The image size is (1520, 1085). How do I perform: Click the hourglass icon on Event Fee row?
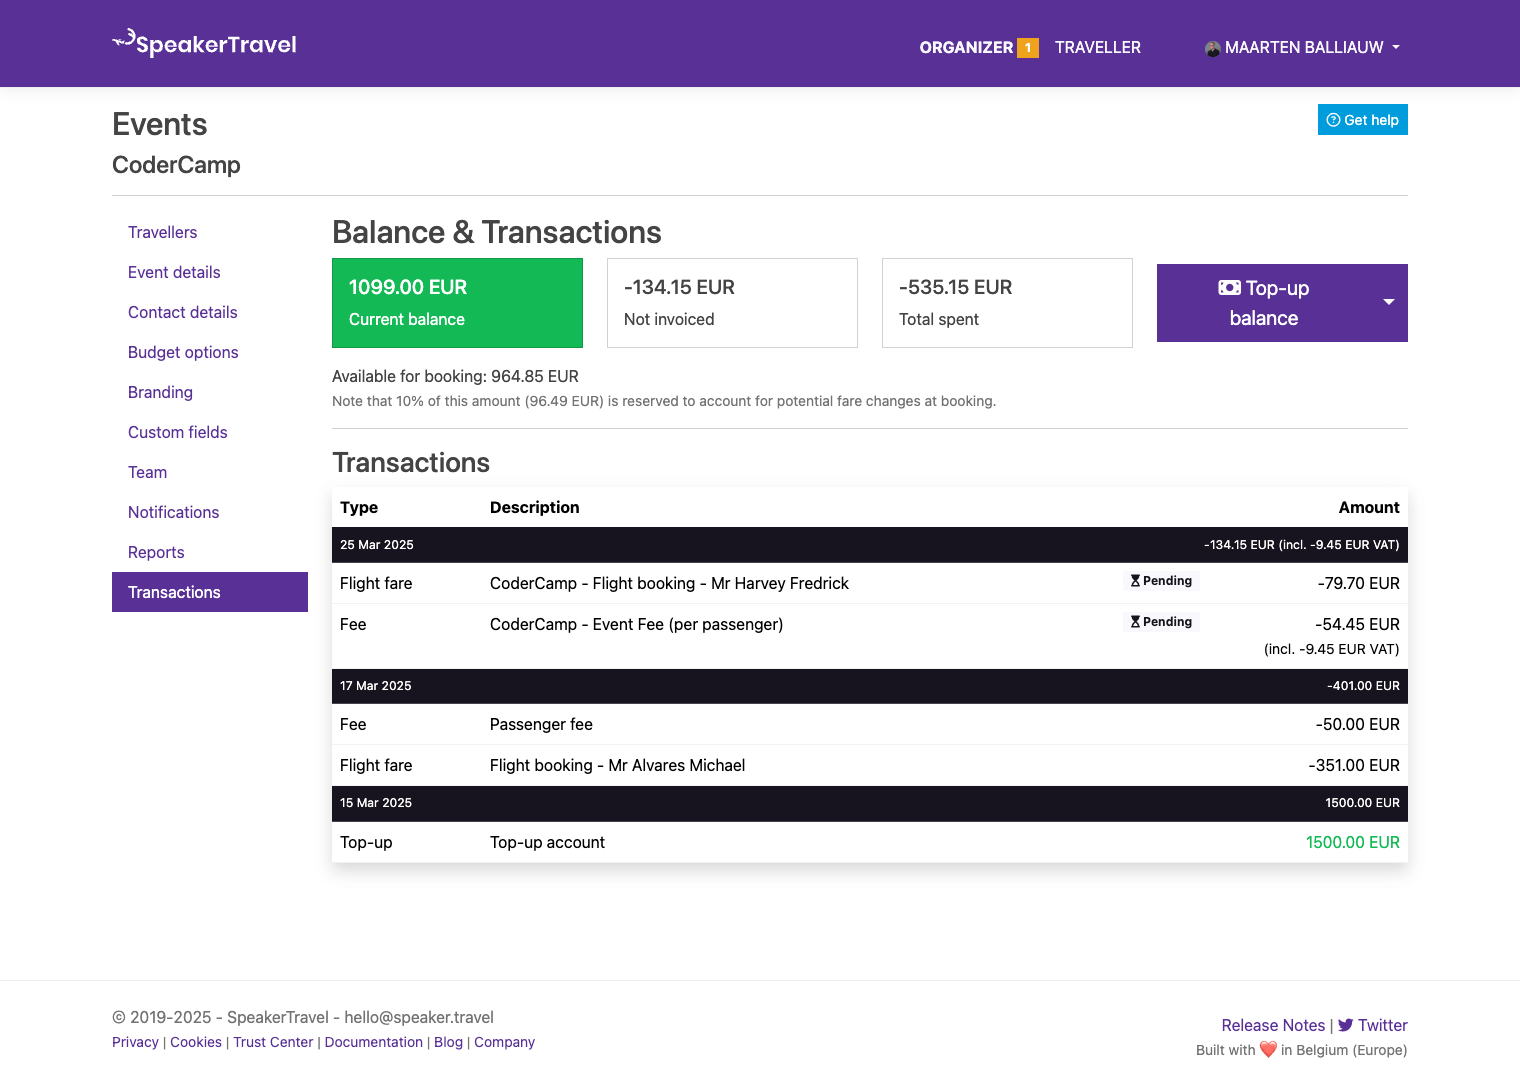(x=1135, y=622)
